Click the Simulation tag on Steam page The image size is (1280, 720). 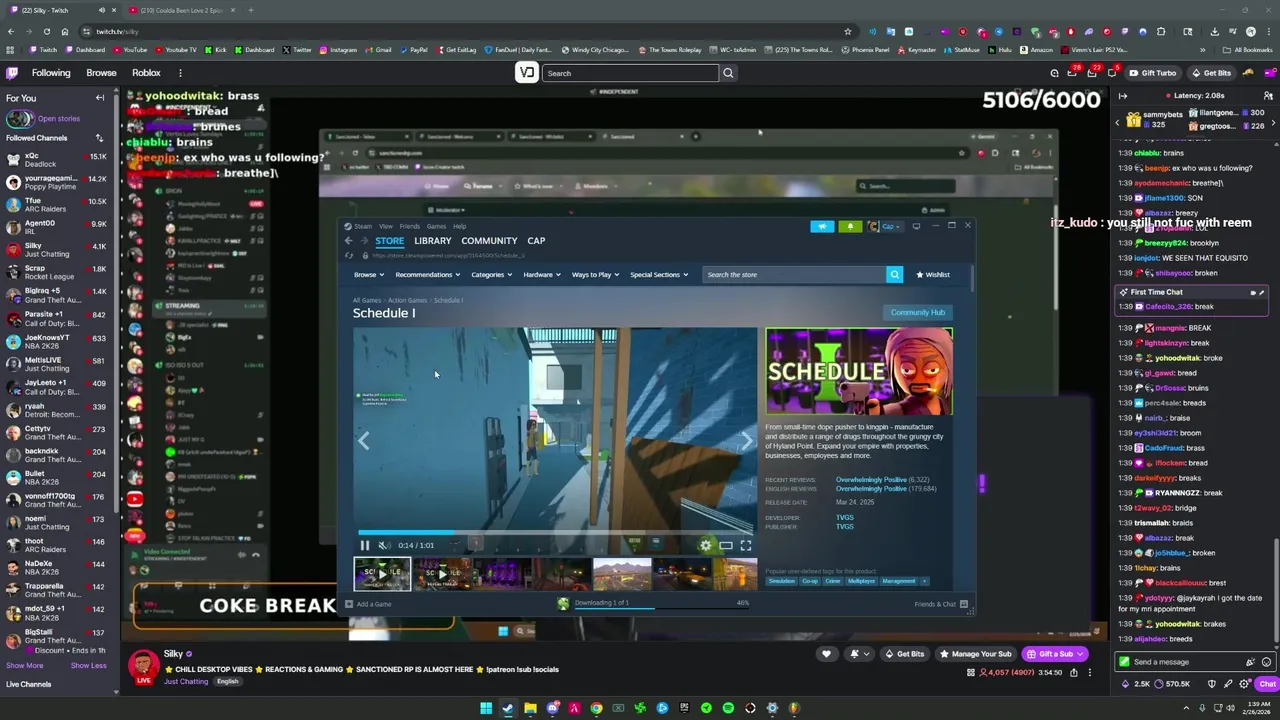(x=782, y=581)
